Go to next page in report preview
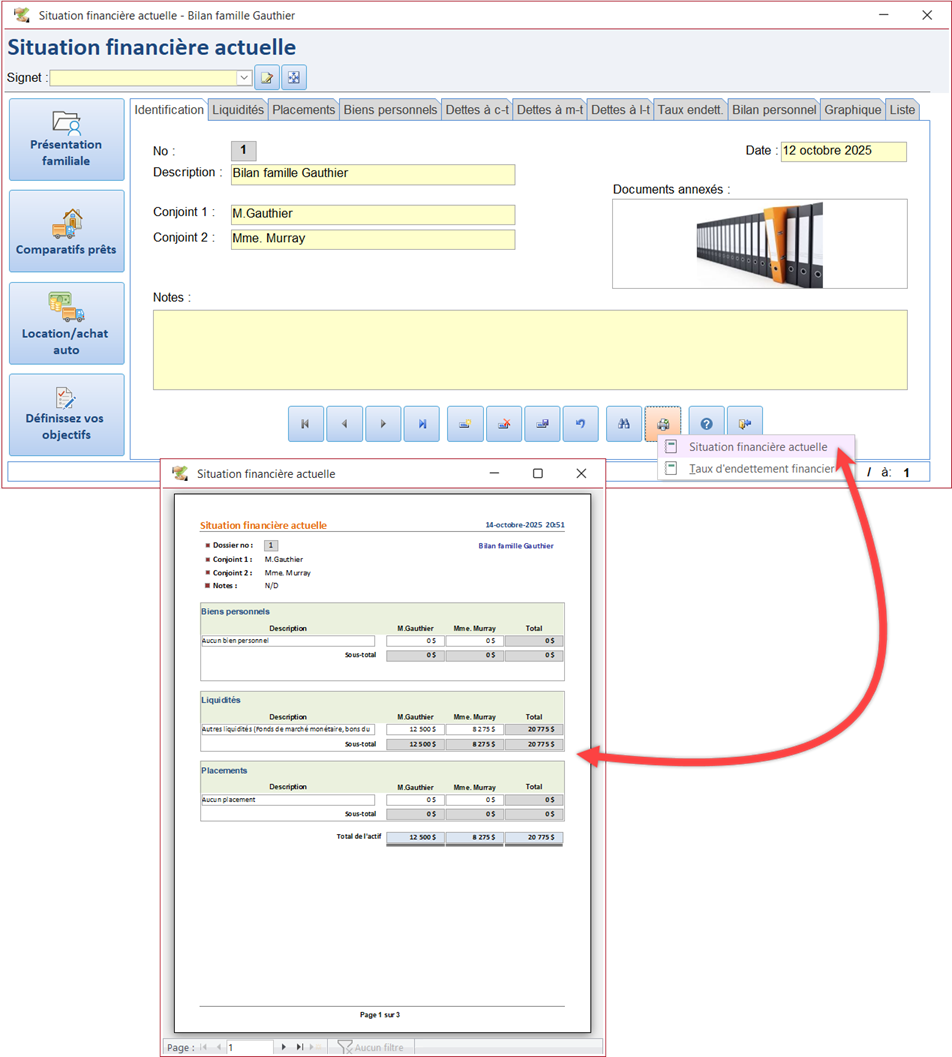The image size is (952, 1057). 284,1047
